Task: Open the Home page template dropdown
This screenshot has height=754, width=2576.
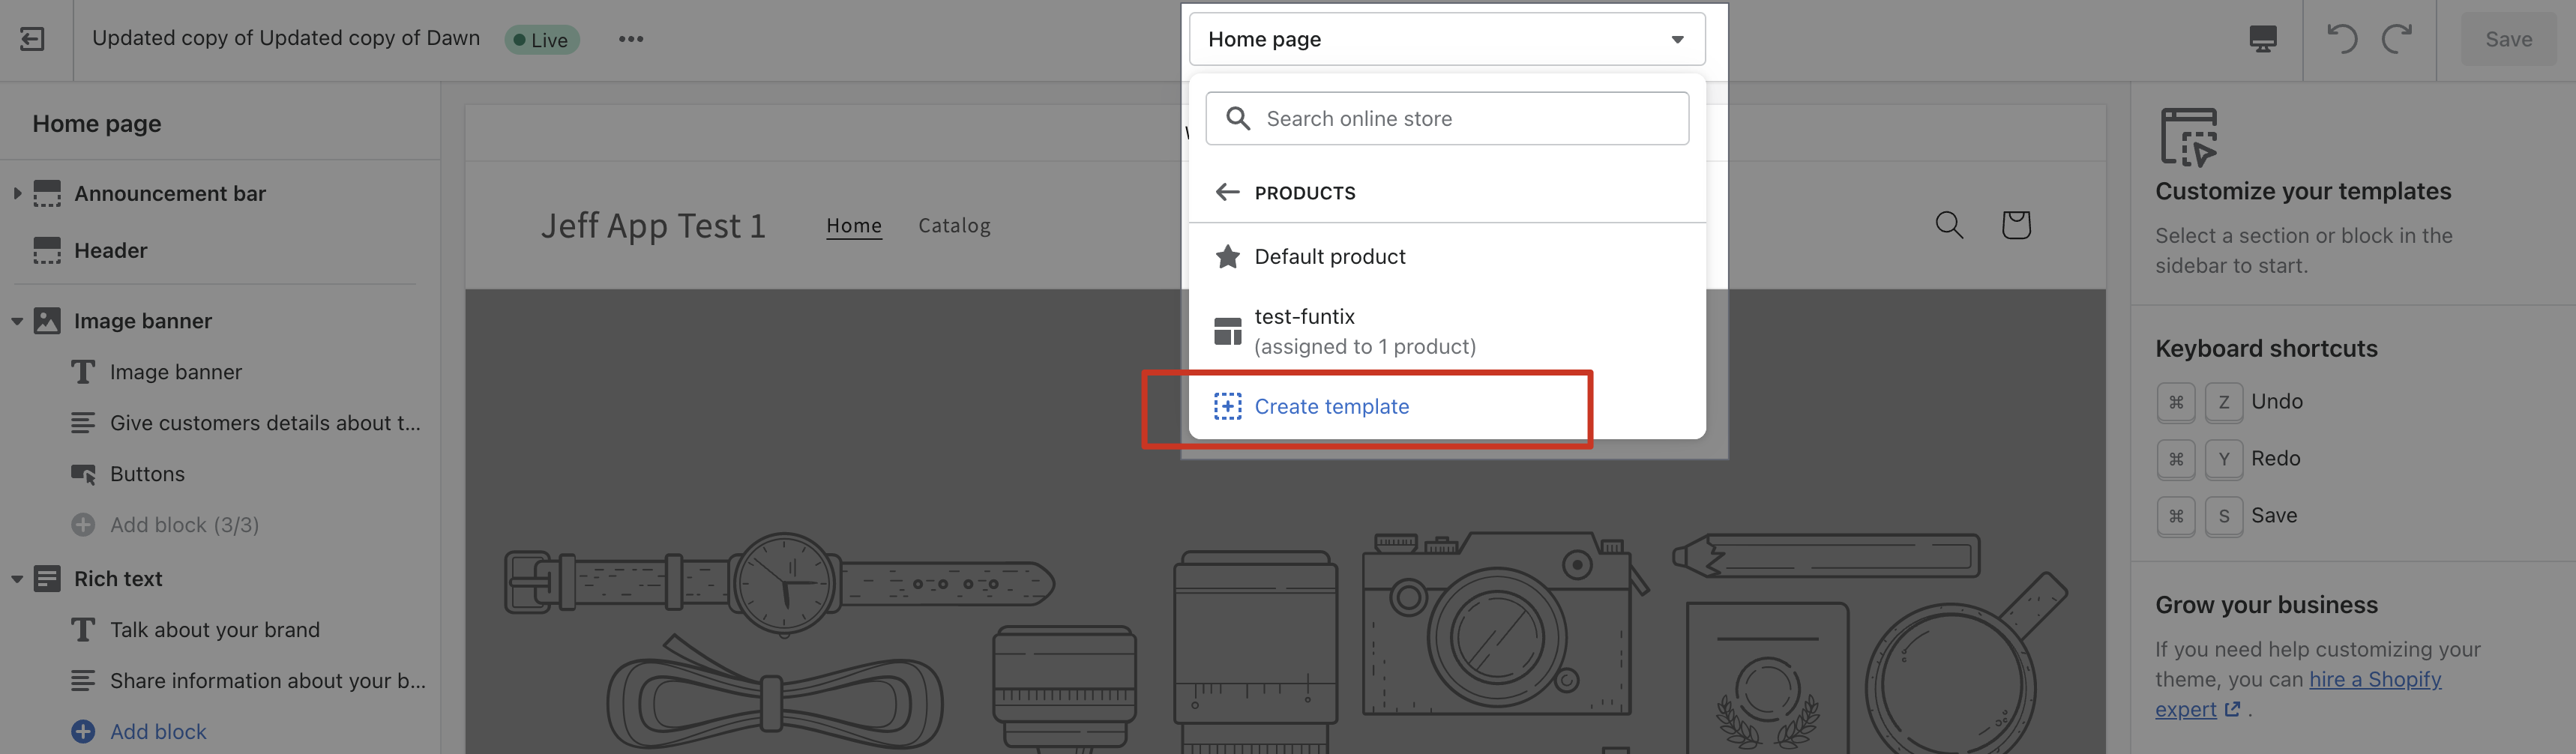Action: pyautogui.click(x=1446, y=39)
